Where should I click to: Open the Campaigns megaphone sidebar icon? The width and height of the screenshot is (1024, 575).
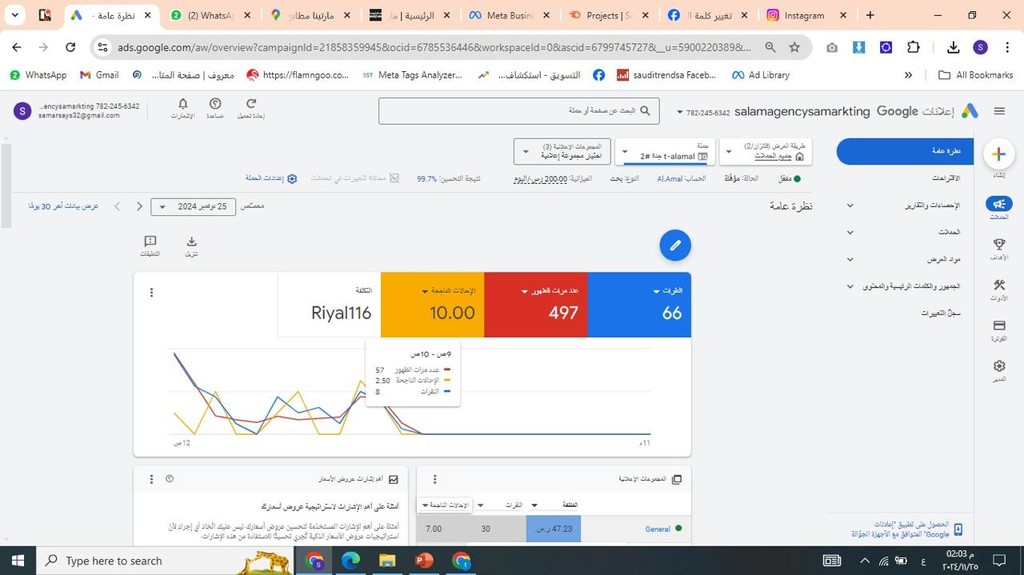(999, 205)
